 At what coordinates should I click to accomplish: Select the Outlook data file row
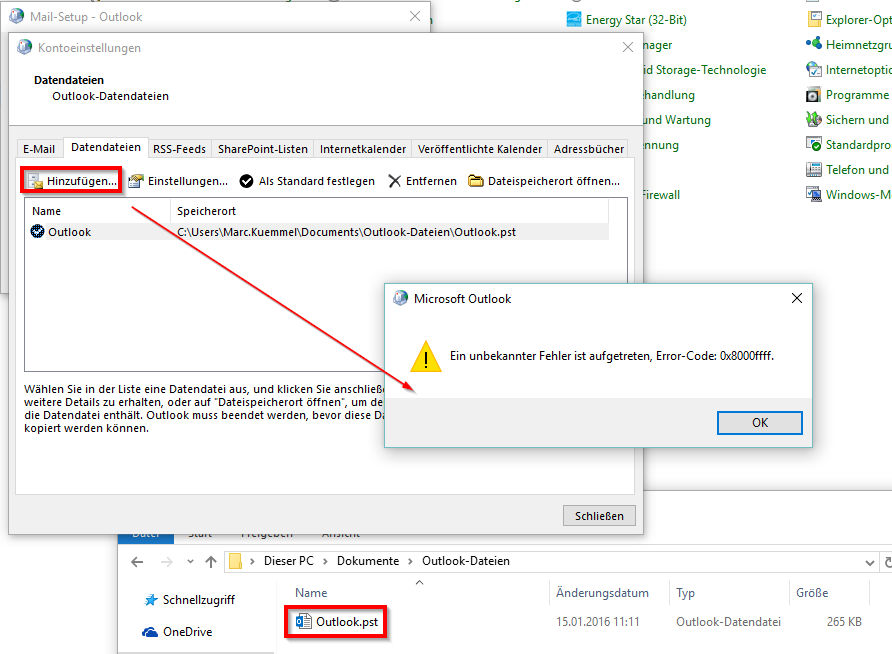click(x=319, y=232)
